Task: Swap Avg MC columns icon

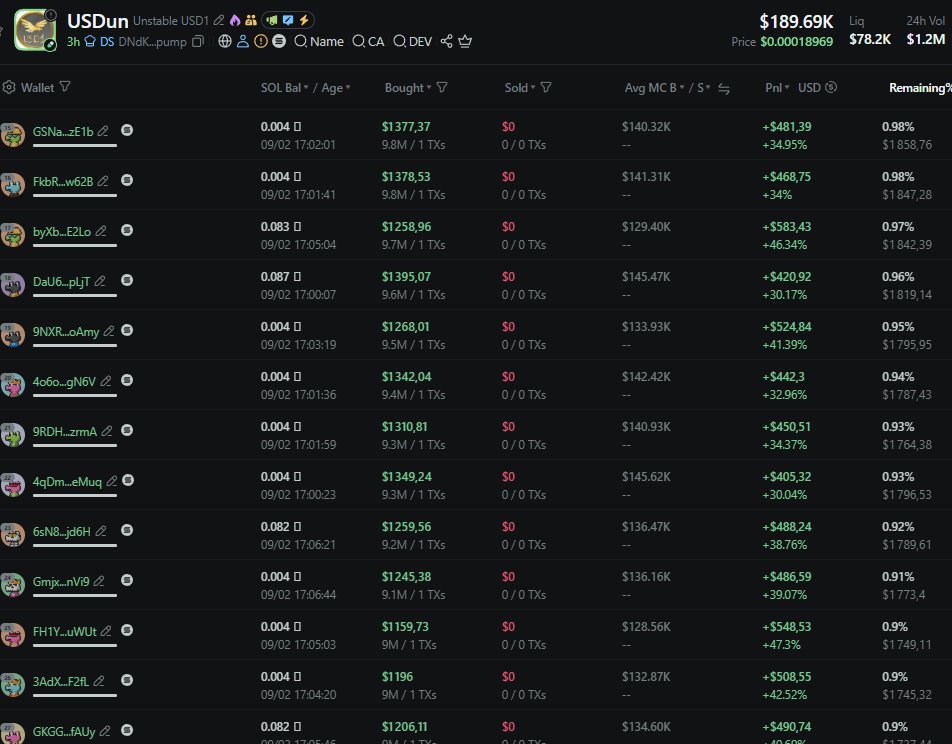Action: click(724, 88)
